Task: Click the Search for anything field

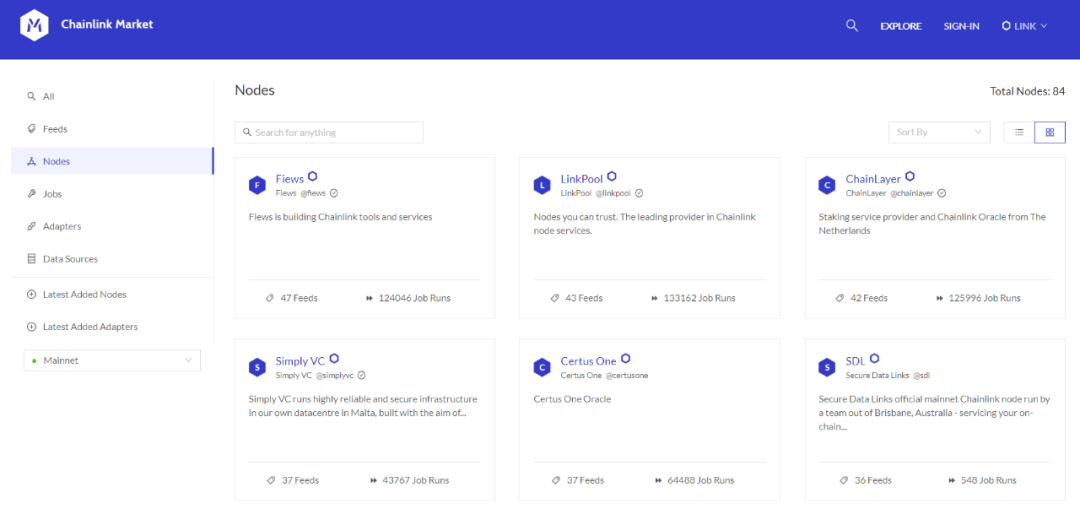Action: 329,132
